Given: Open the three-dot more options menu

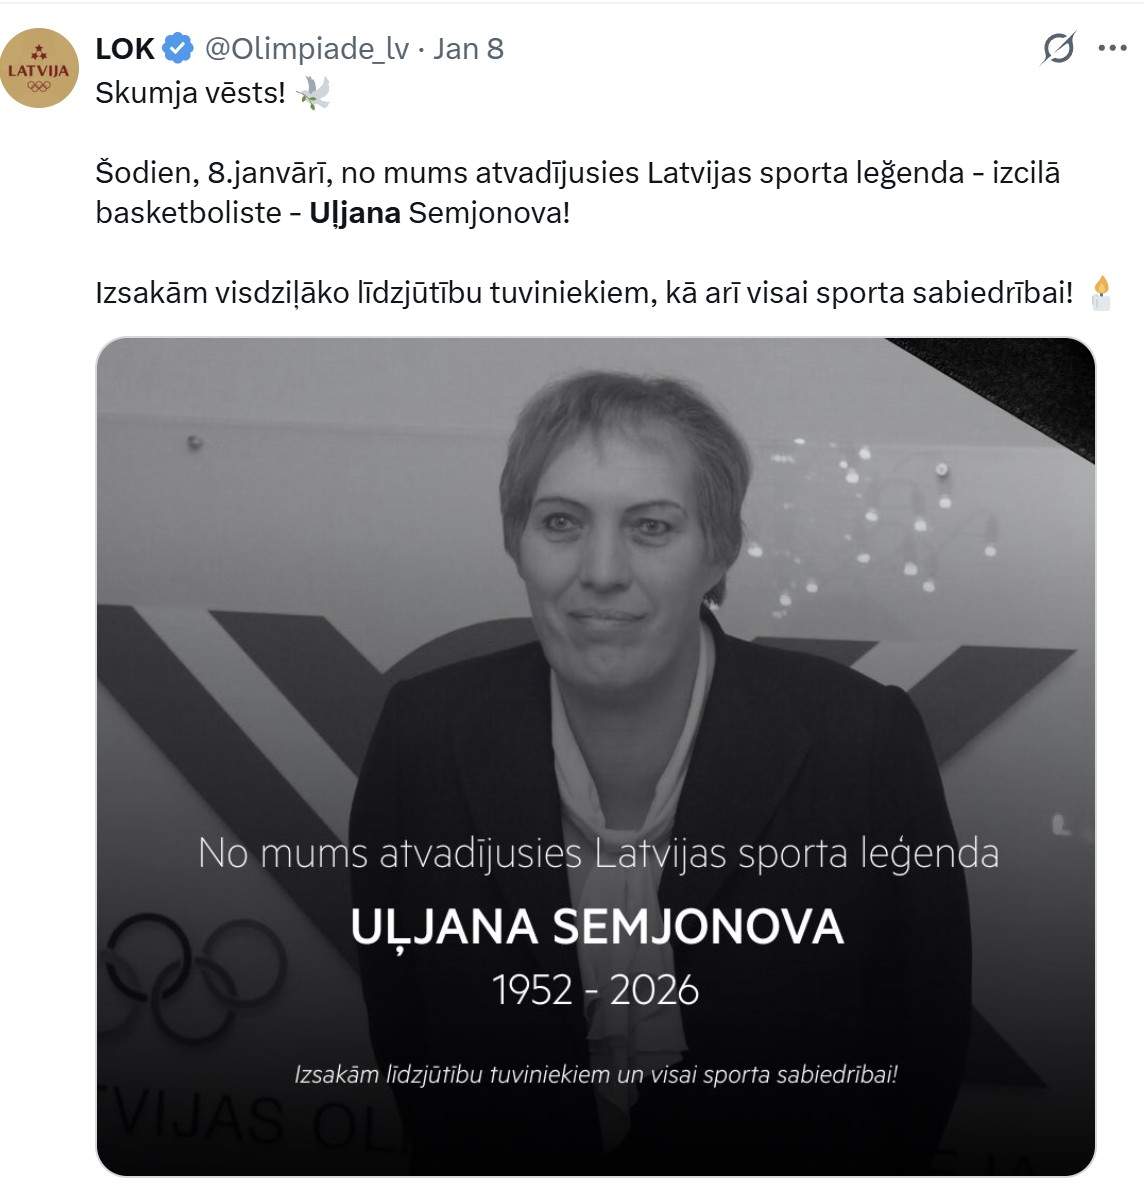Looking at the screenshot, I should point(1112,49).
